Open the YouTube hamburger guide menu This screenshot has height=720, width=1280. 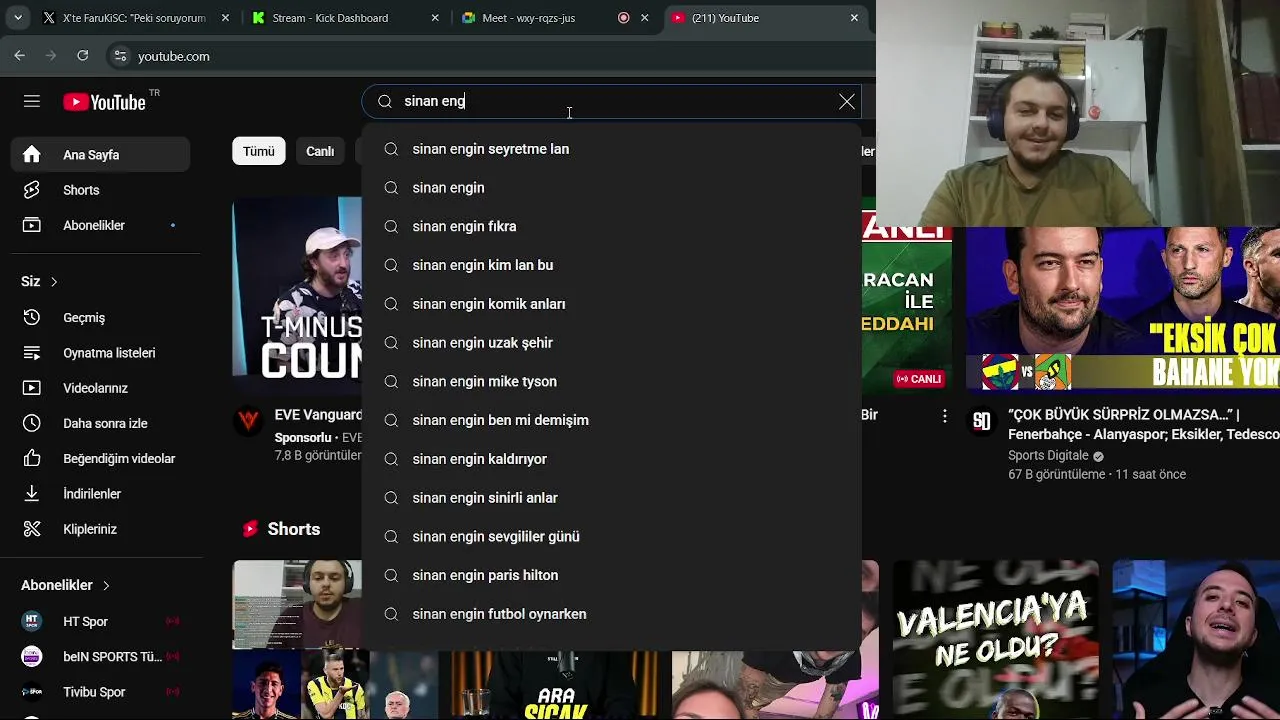pos(32,101)
